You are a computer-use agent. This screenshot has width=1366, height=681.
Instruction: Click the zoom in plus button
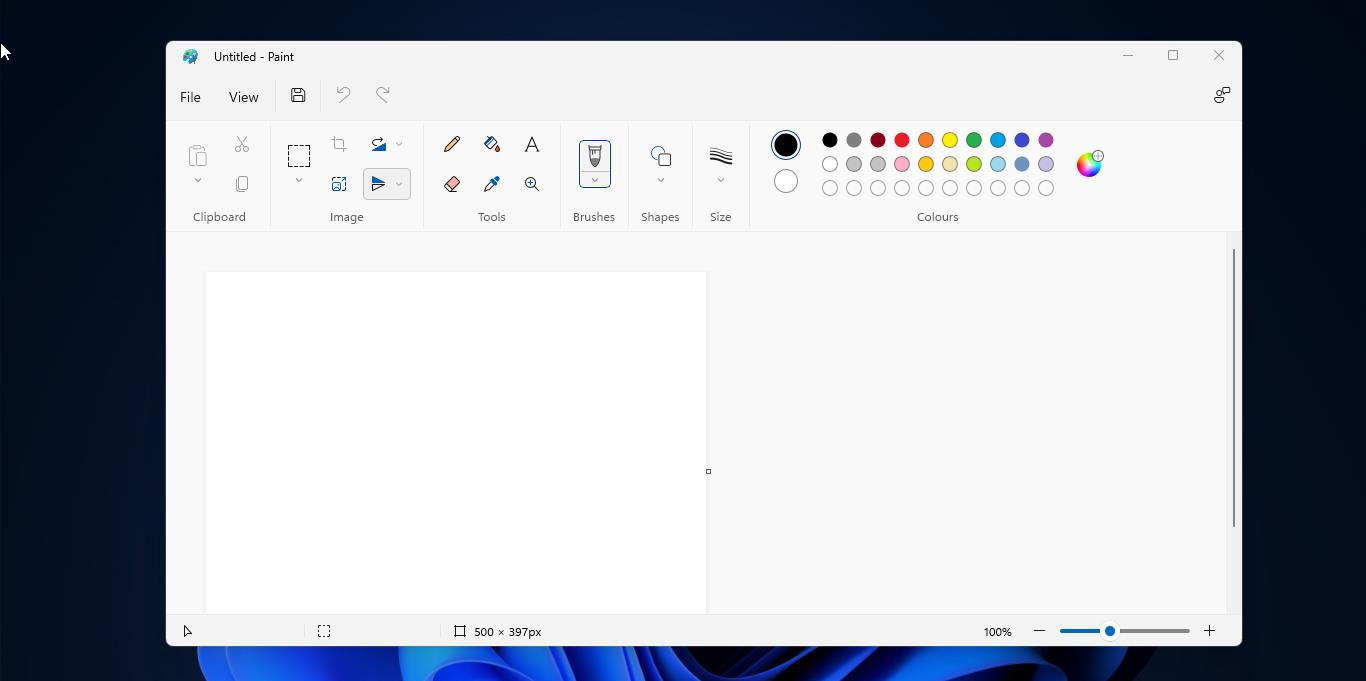pyautogui.click(x=1209, y=631)
